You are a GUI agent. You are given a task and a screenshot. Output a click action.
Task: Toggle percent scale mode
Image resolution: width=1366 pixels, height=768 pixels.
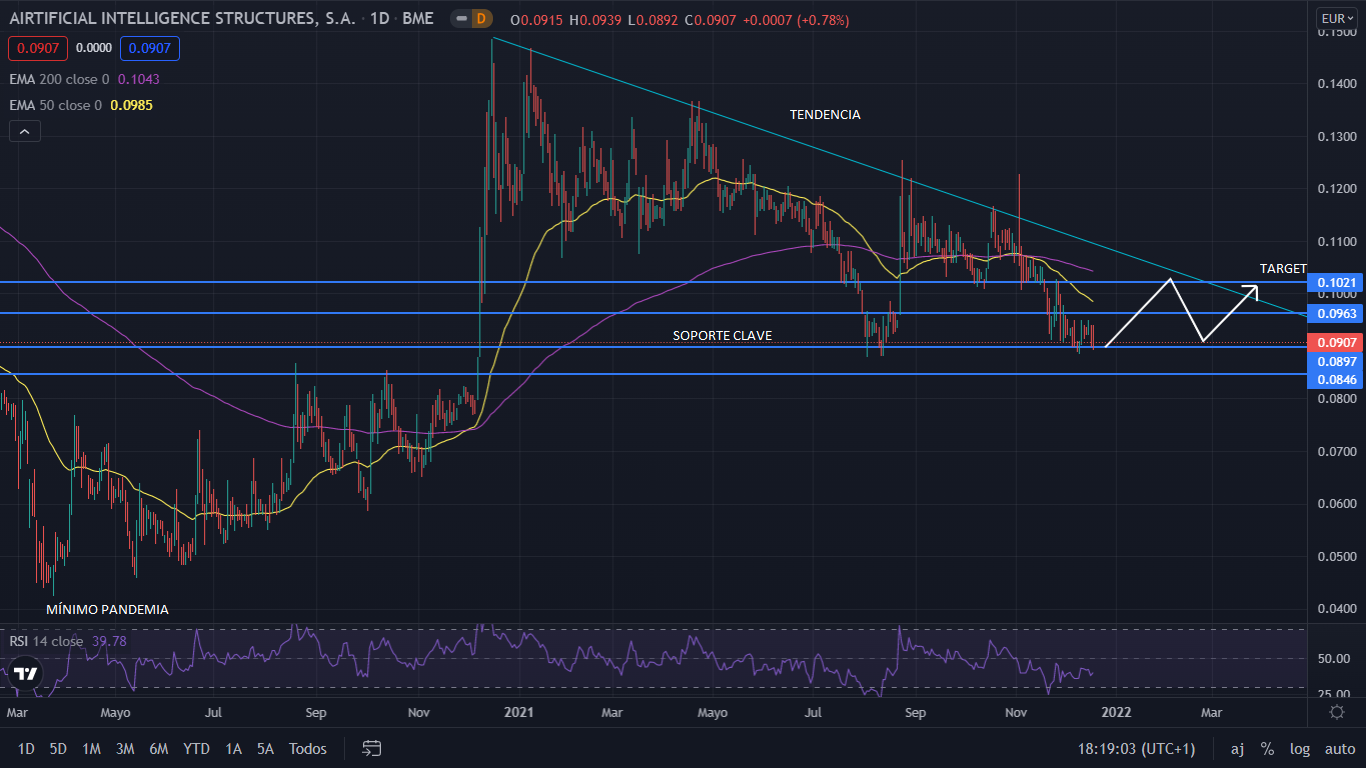tap(1267, 748)
